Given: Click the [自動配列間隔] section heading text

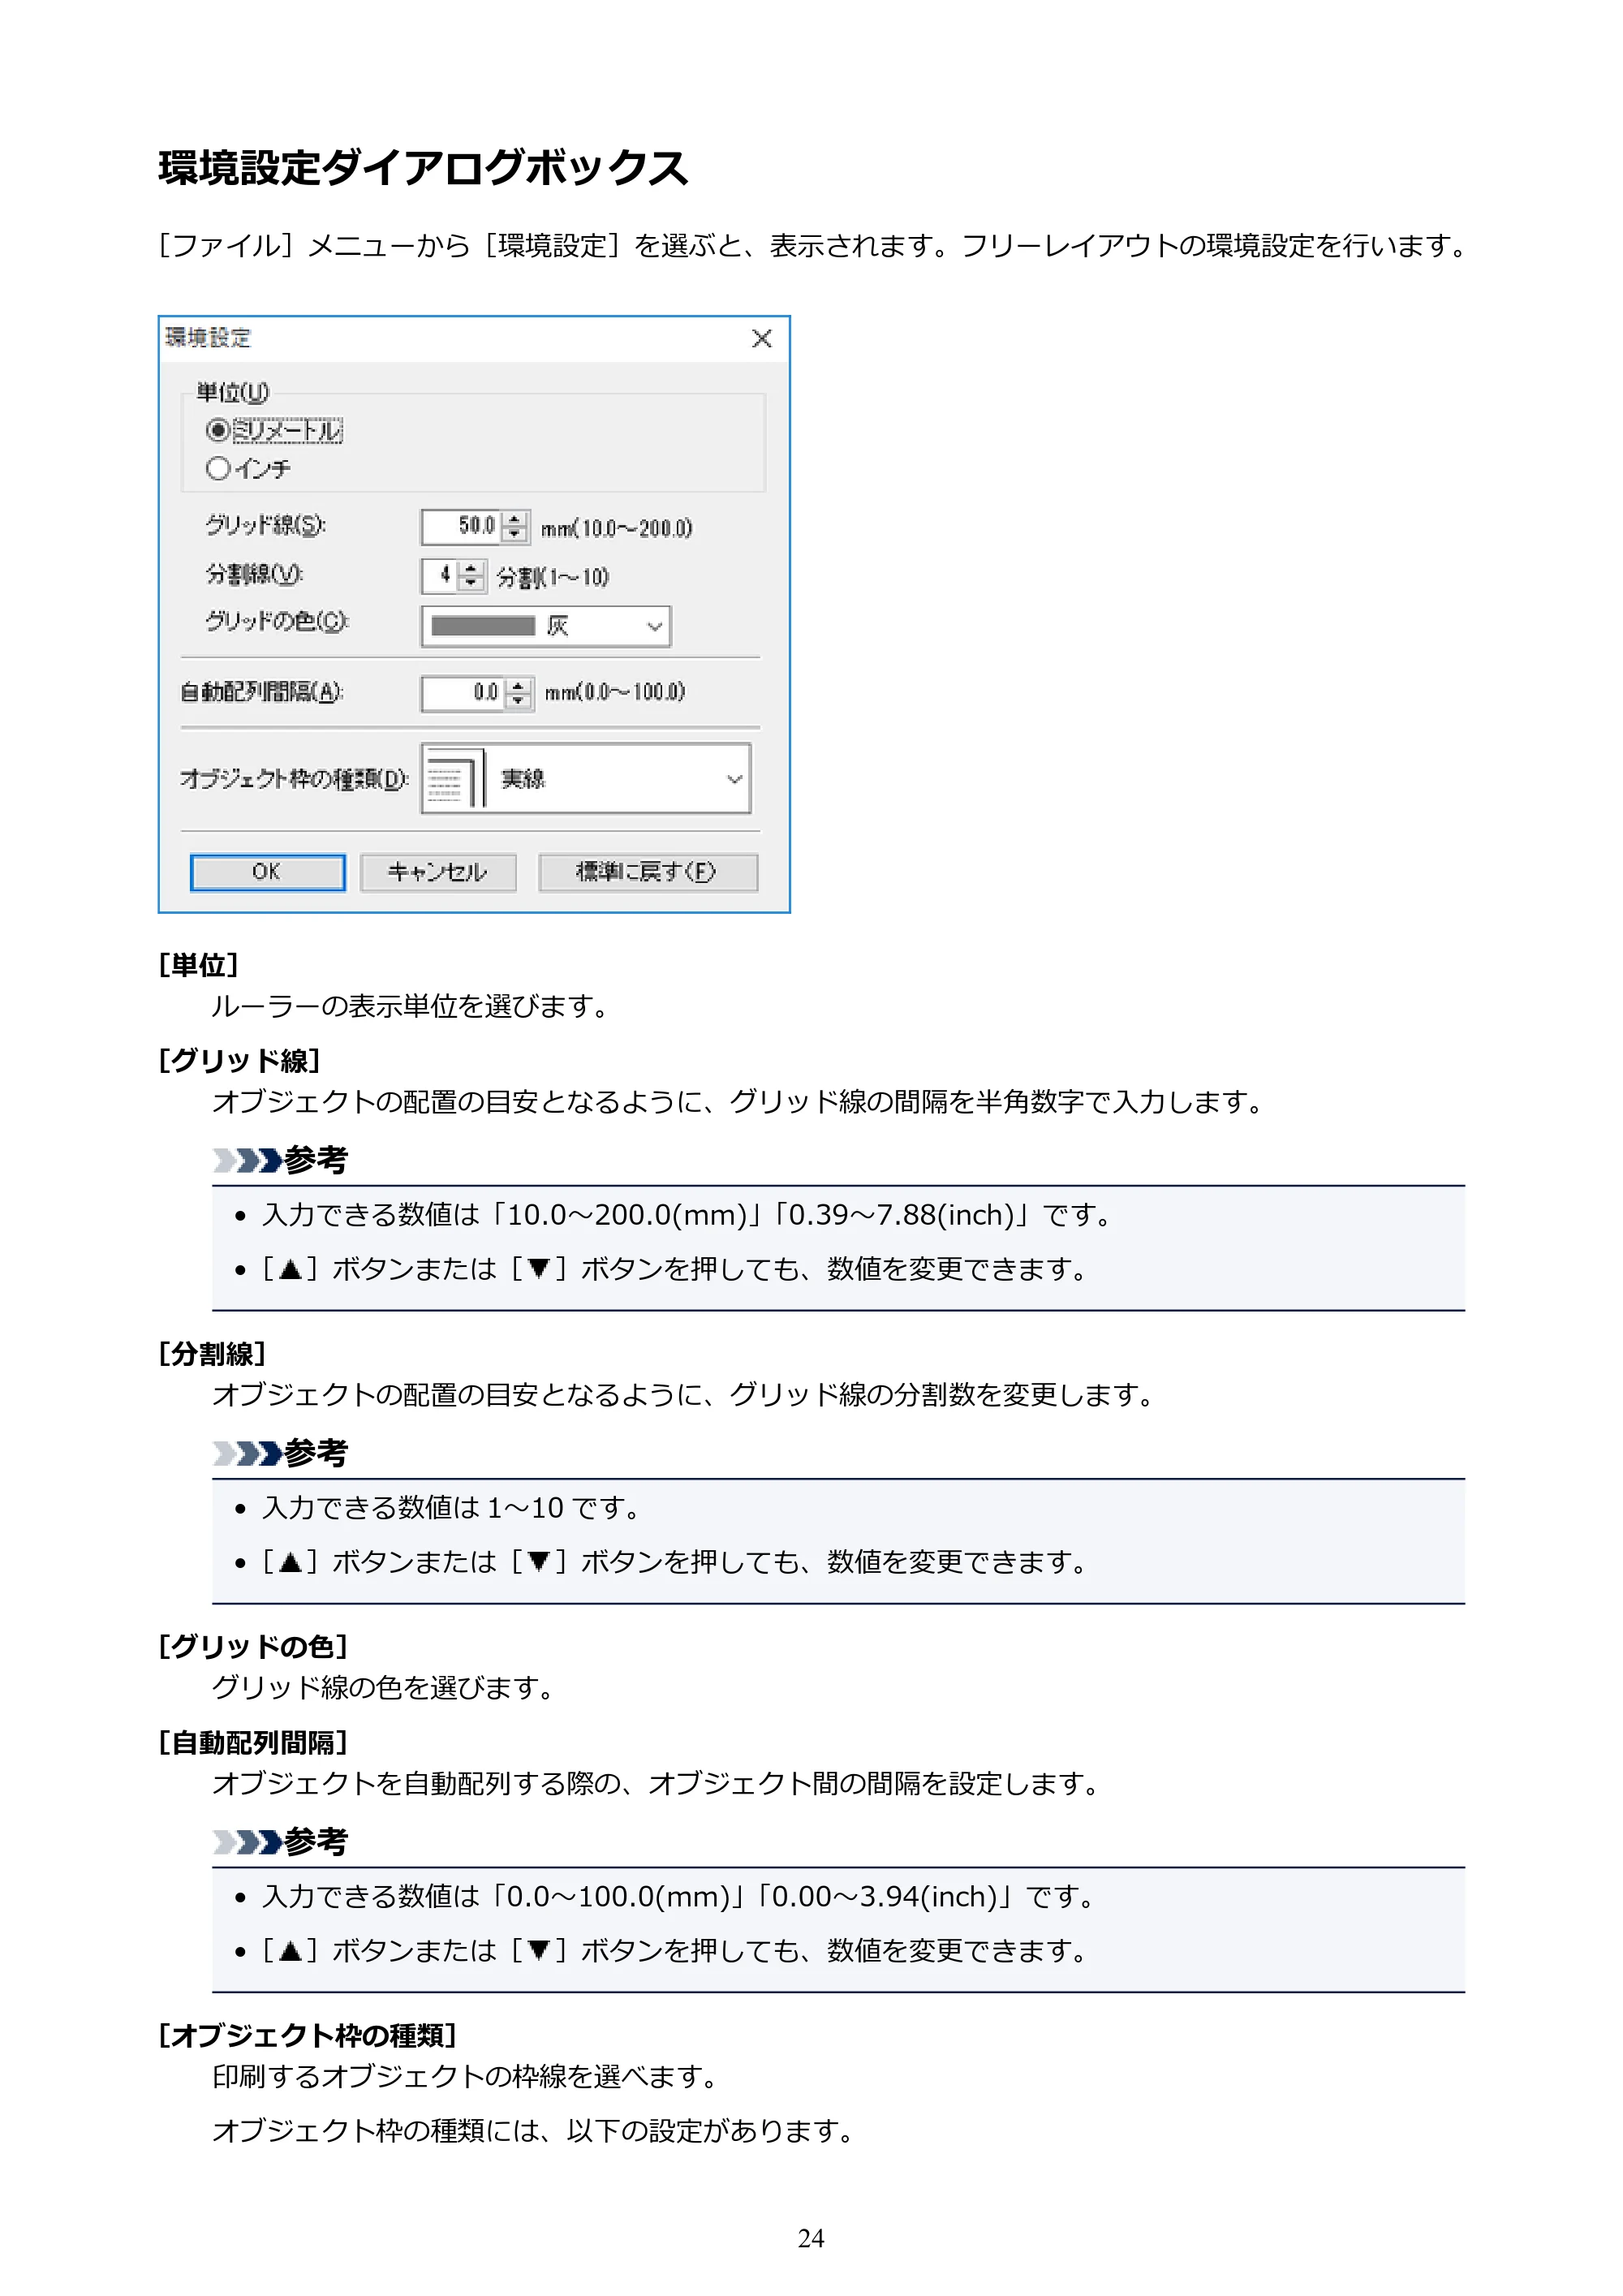Looking at the screenshot, I should tap(253, 1742).
